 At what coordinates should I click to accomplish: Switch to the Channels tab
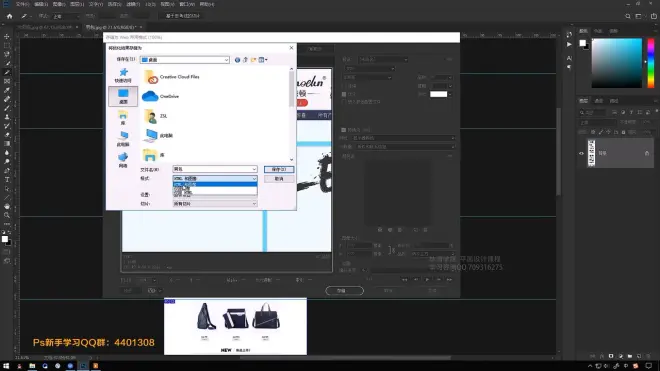pyautogui.click(x=599, y=101)
